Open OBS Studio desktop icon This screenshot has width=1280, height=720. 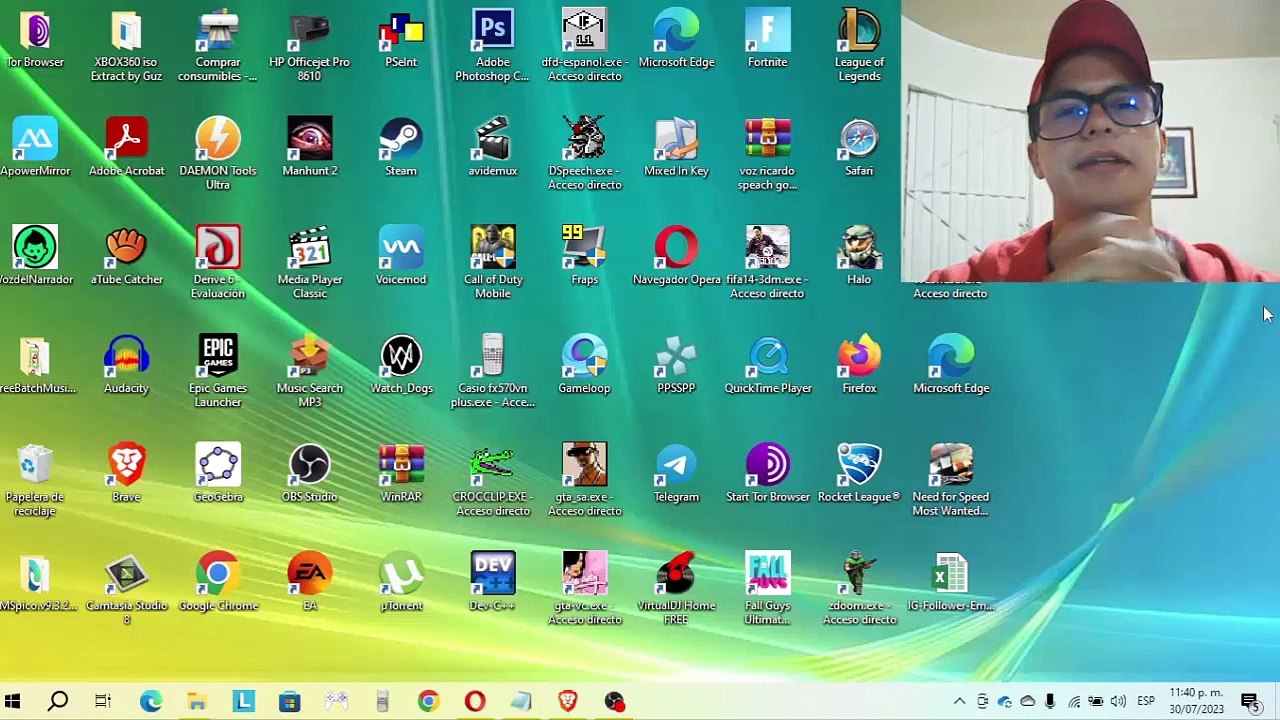pos(309,467)
